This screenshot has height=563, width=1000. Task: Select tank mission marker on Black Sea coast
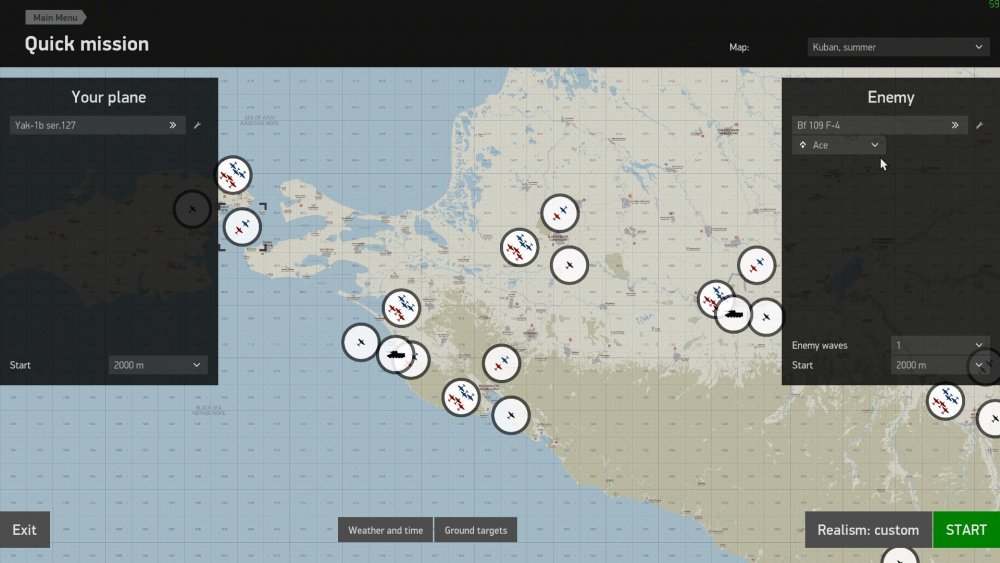pos(394,354)
